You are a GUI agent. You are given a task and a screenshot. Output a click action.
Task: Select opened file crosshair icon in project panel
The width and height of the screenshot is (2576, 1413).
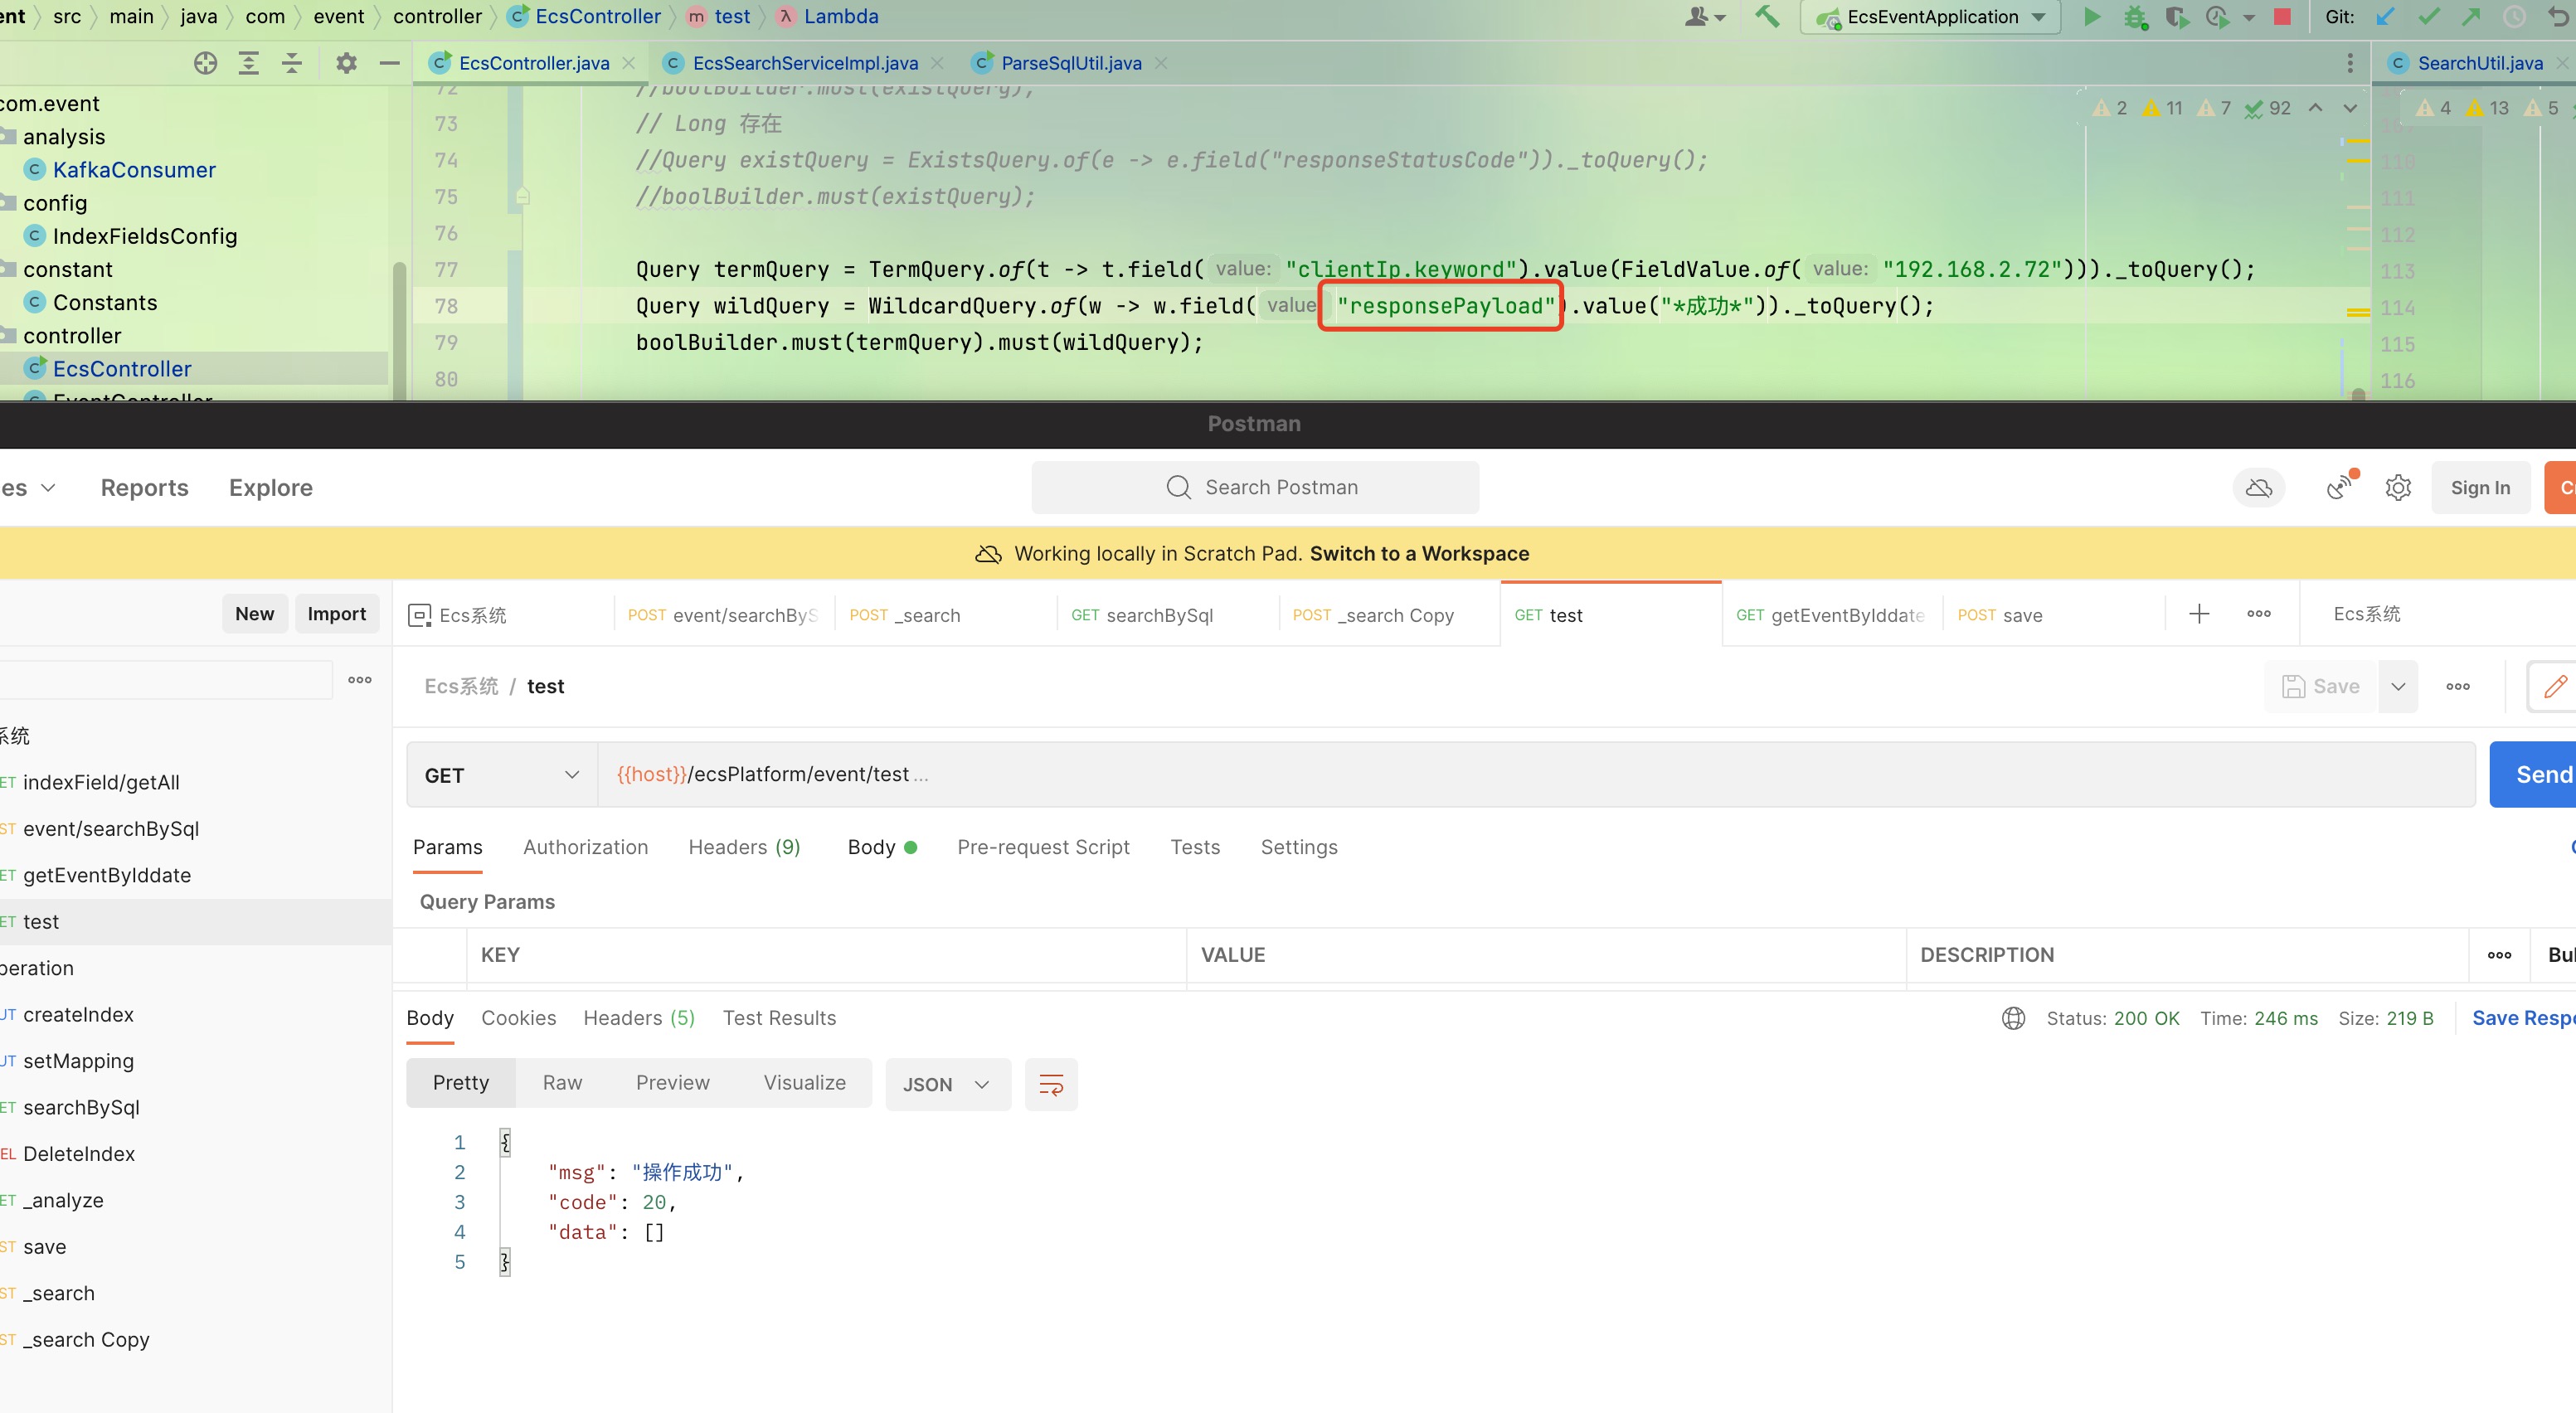coord(205,63)
